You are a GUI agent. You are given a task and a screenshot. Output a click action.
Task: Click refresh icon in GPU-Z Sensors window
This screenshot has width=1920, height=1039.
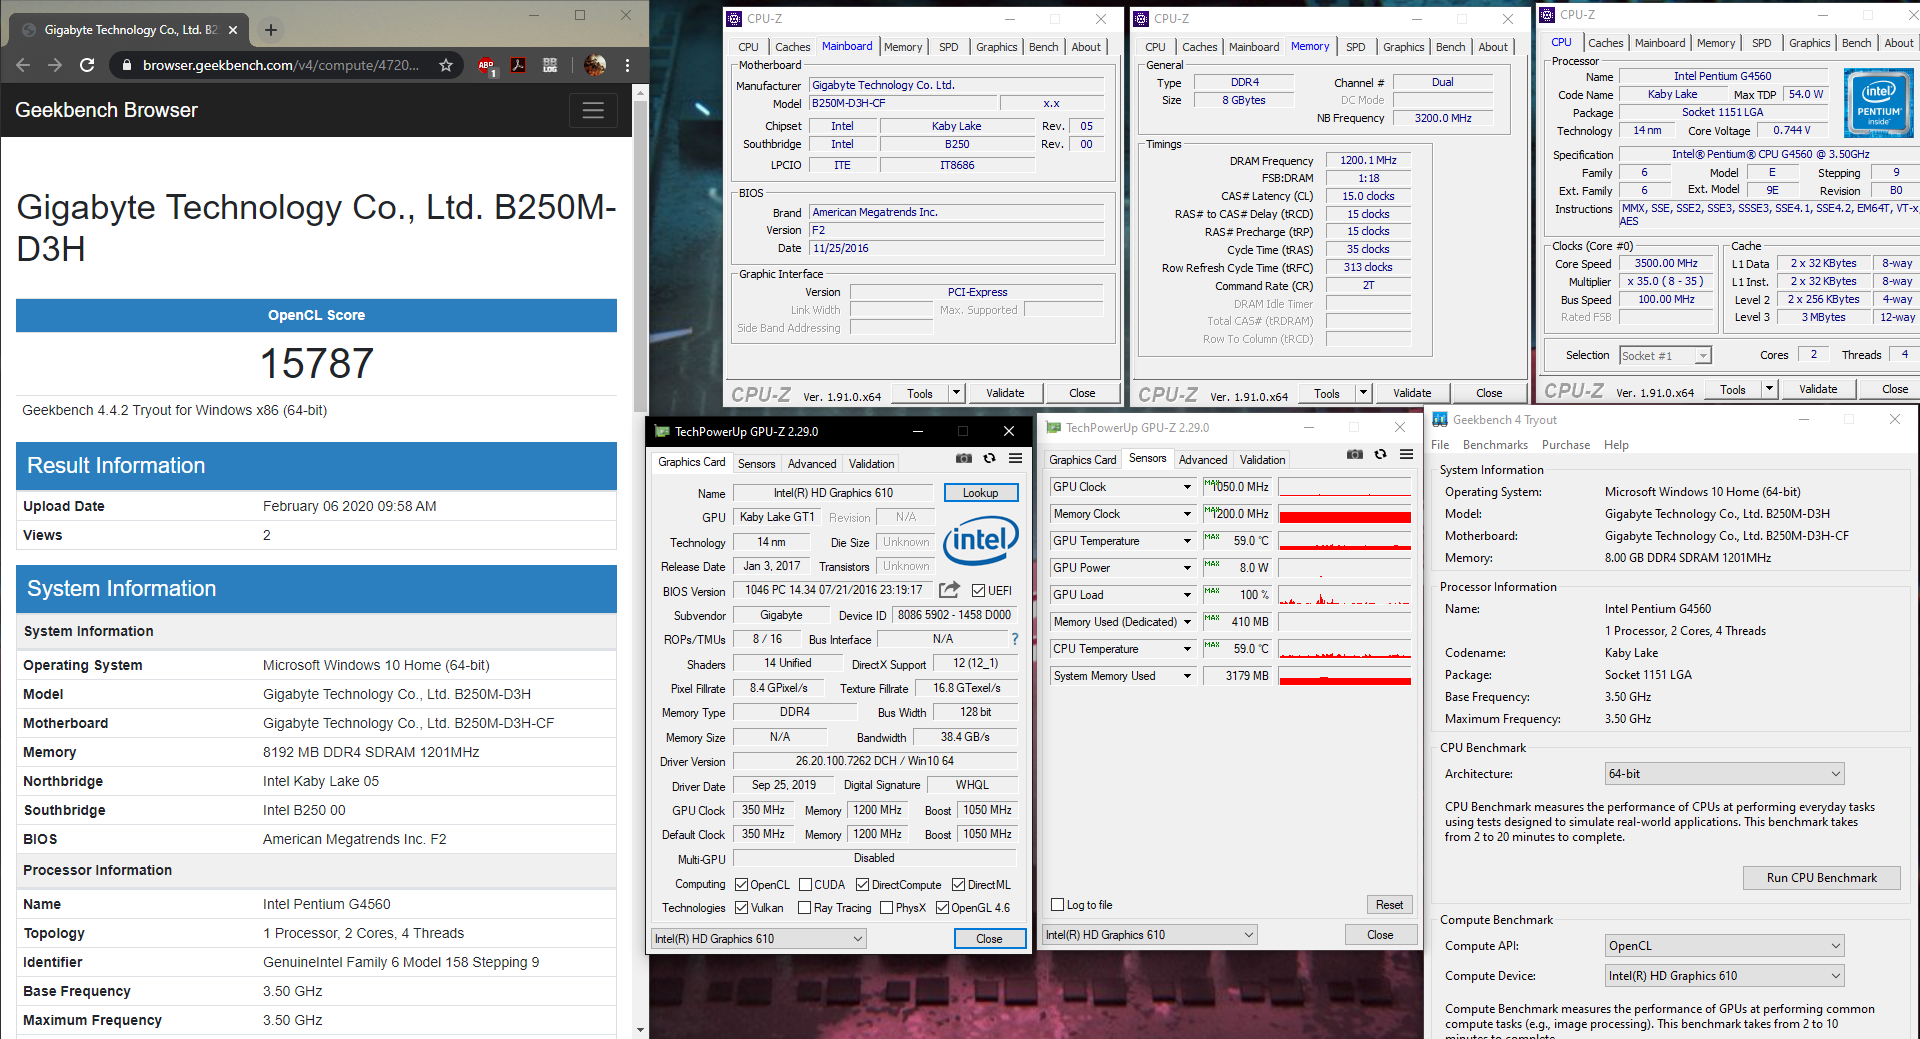1380,454
